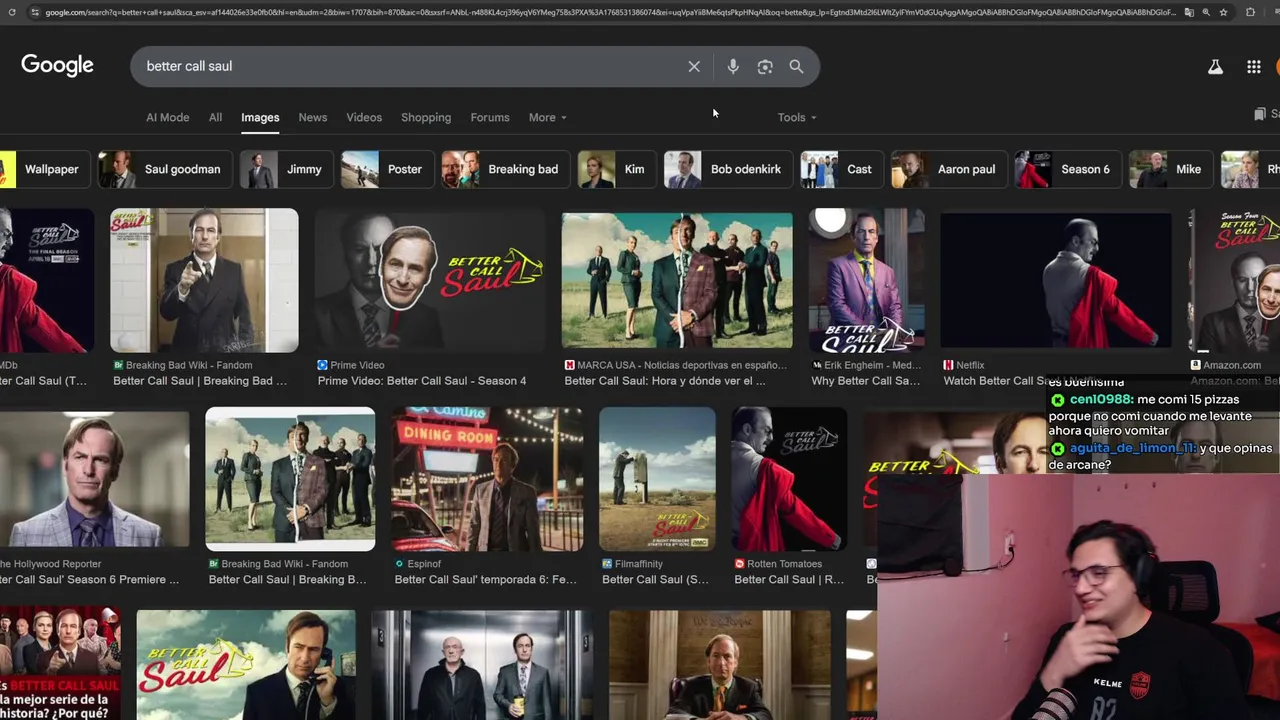This screenshot has height=720, width=1280.
Task: Open thumbnail of man at office desk
Action: [719, 665]
